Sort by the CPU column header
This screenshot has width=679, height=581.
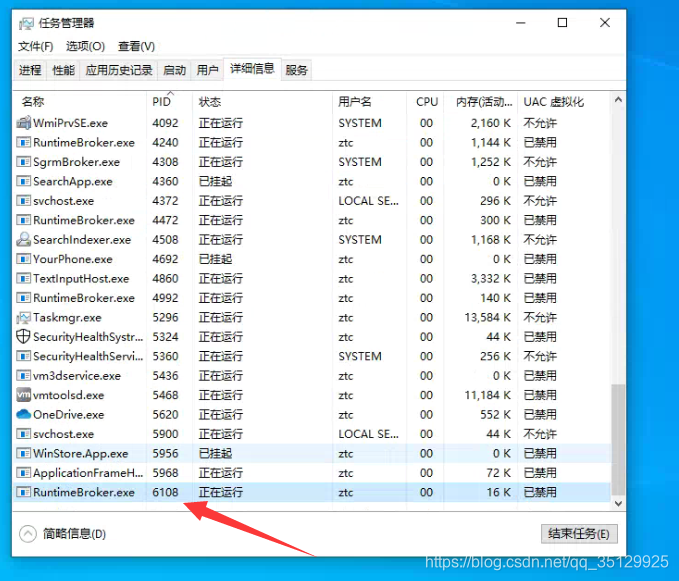(425, 102)
